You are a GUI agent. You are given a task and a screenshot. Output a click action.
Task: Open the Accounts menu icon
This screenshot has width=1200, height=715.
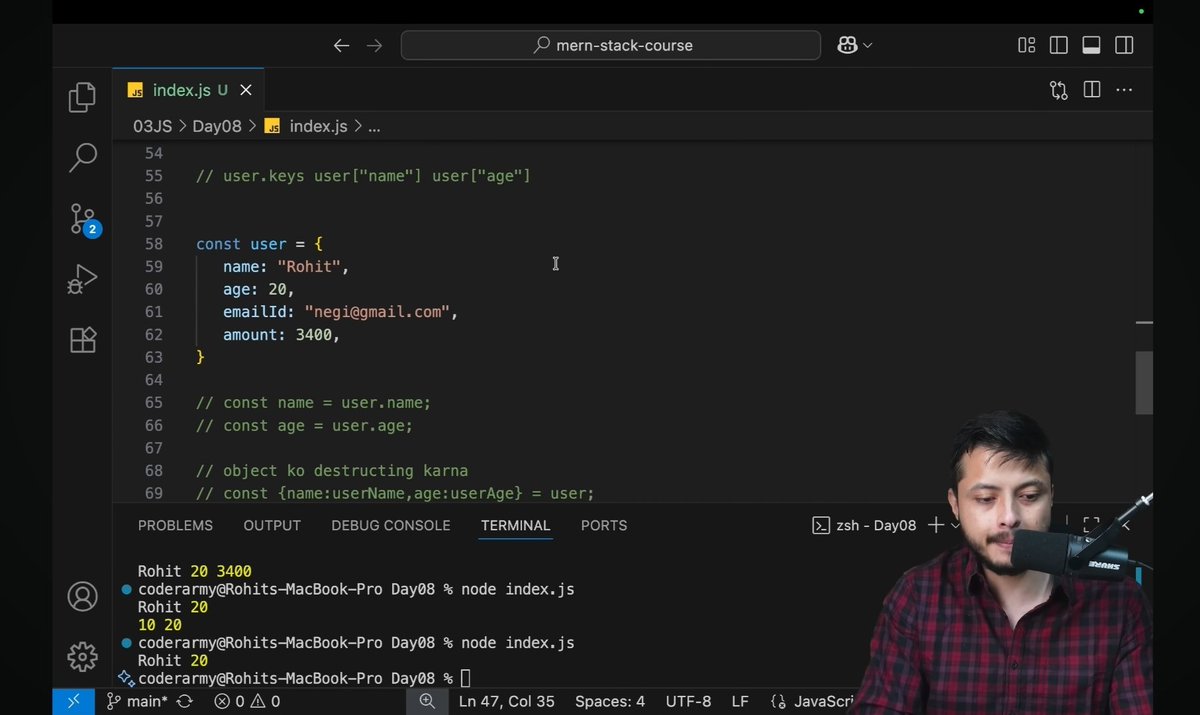pos(82,597)
